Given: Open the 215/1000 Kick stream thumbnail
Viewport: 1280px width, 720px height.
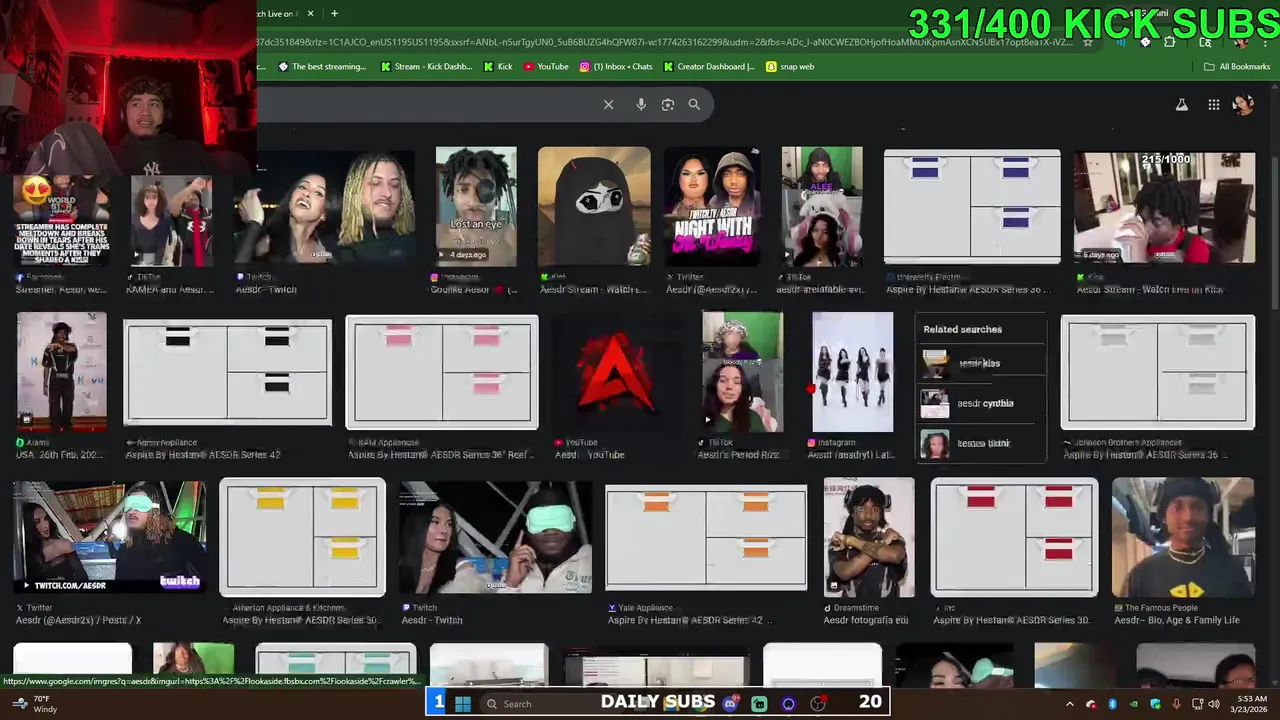Looking at the screenshot, I should (1164, 207).
